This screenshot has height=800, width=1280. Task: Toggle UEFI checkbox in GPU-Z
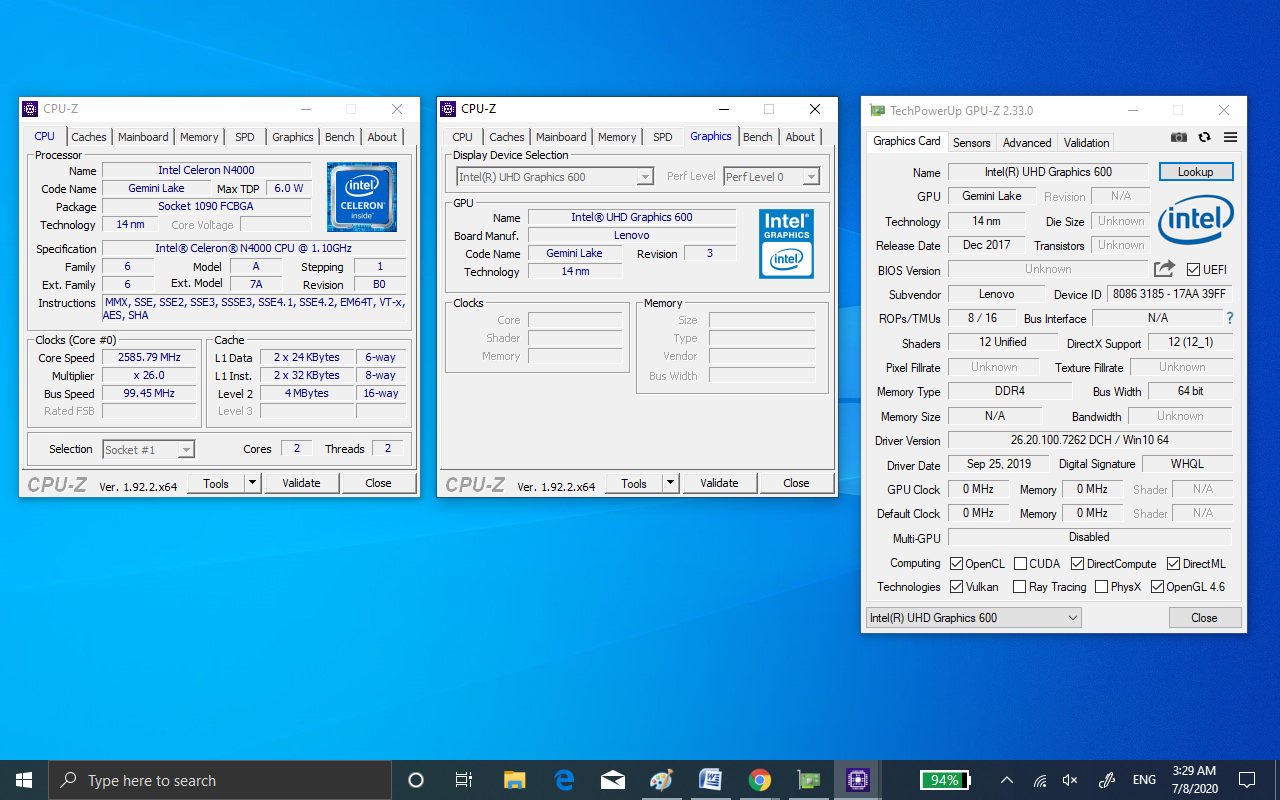(x=1193, y=269)
